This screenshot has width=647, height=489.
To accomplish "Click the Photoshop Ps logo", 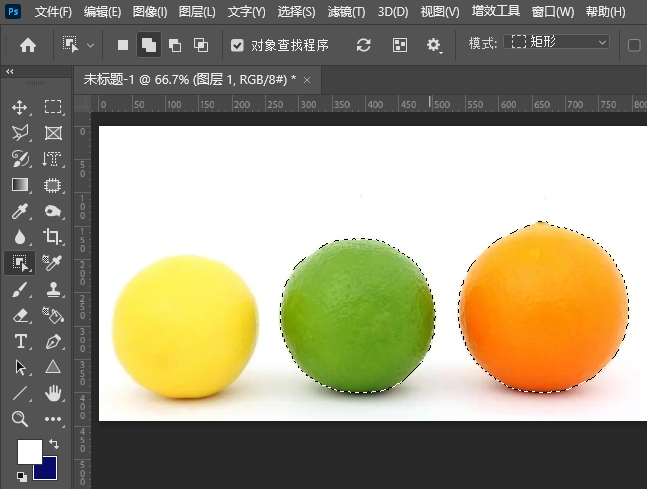I will click(13, 12).
